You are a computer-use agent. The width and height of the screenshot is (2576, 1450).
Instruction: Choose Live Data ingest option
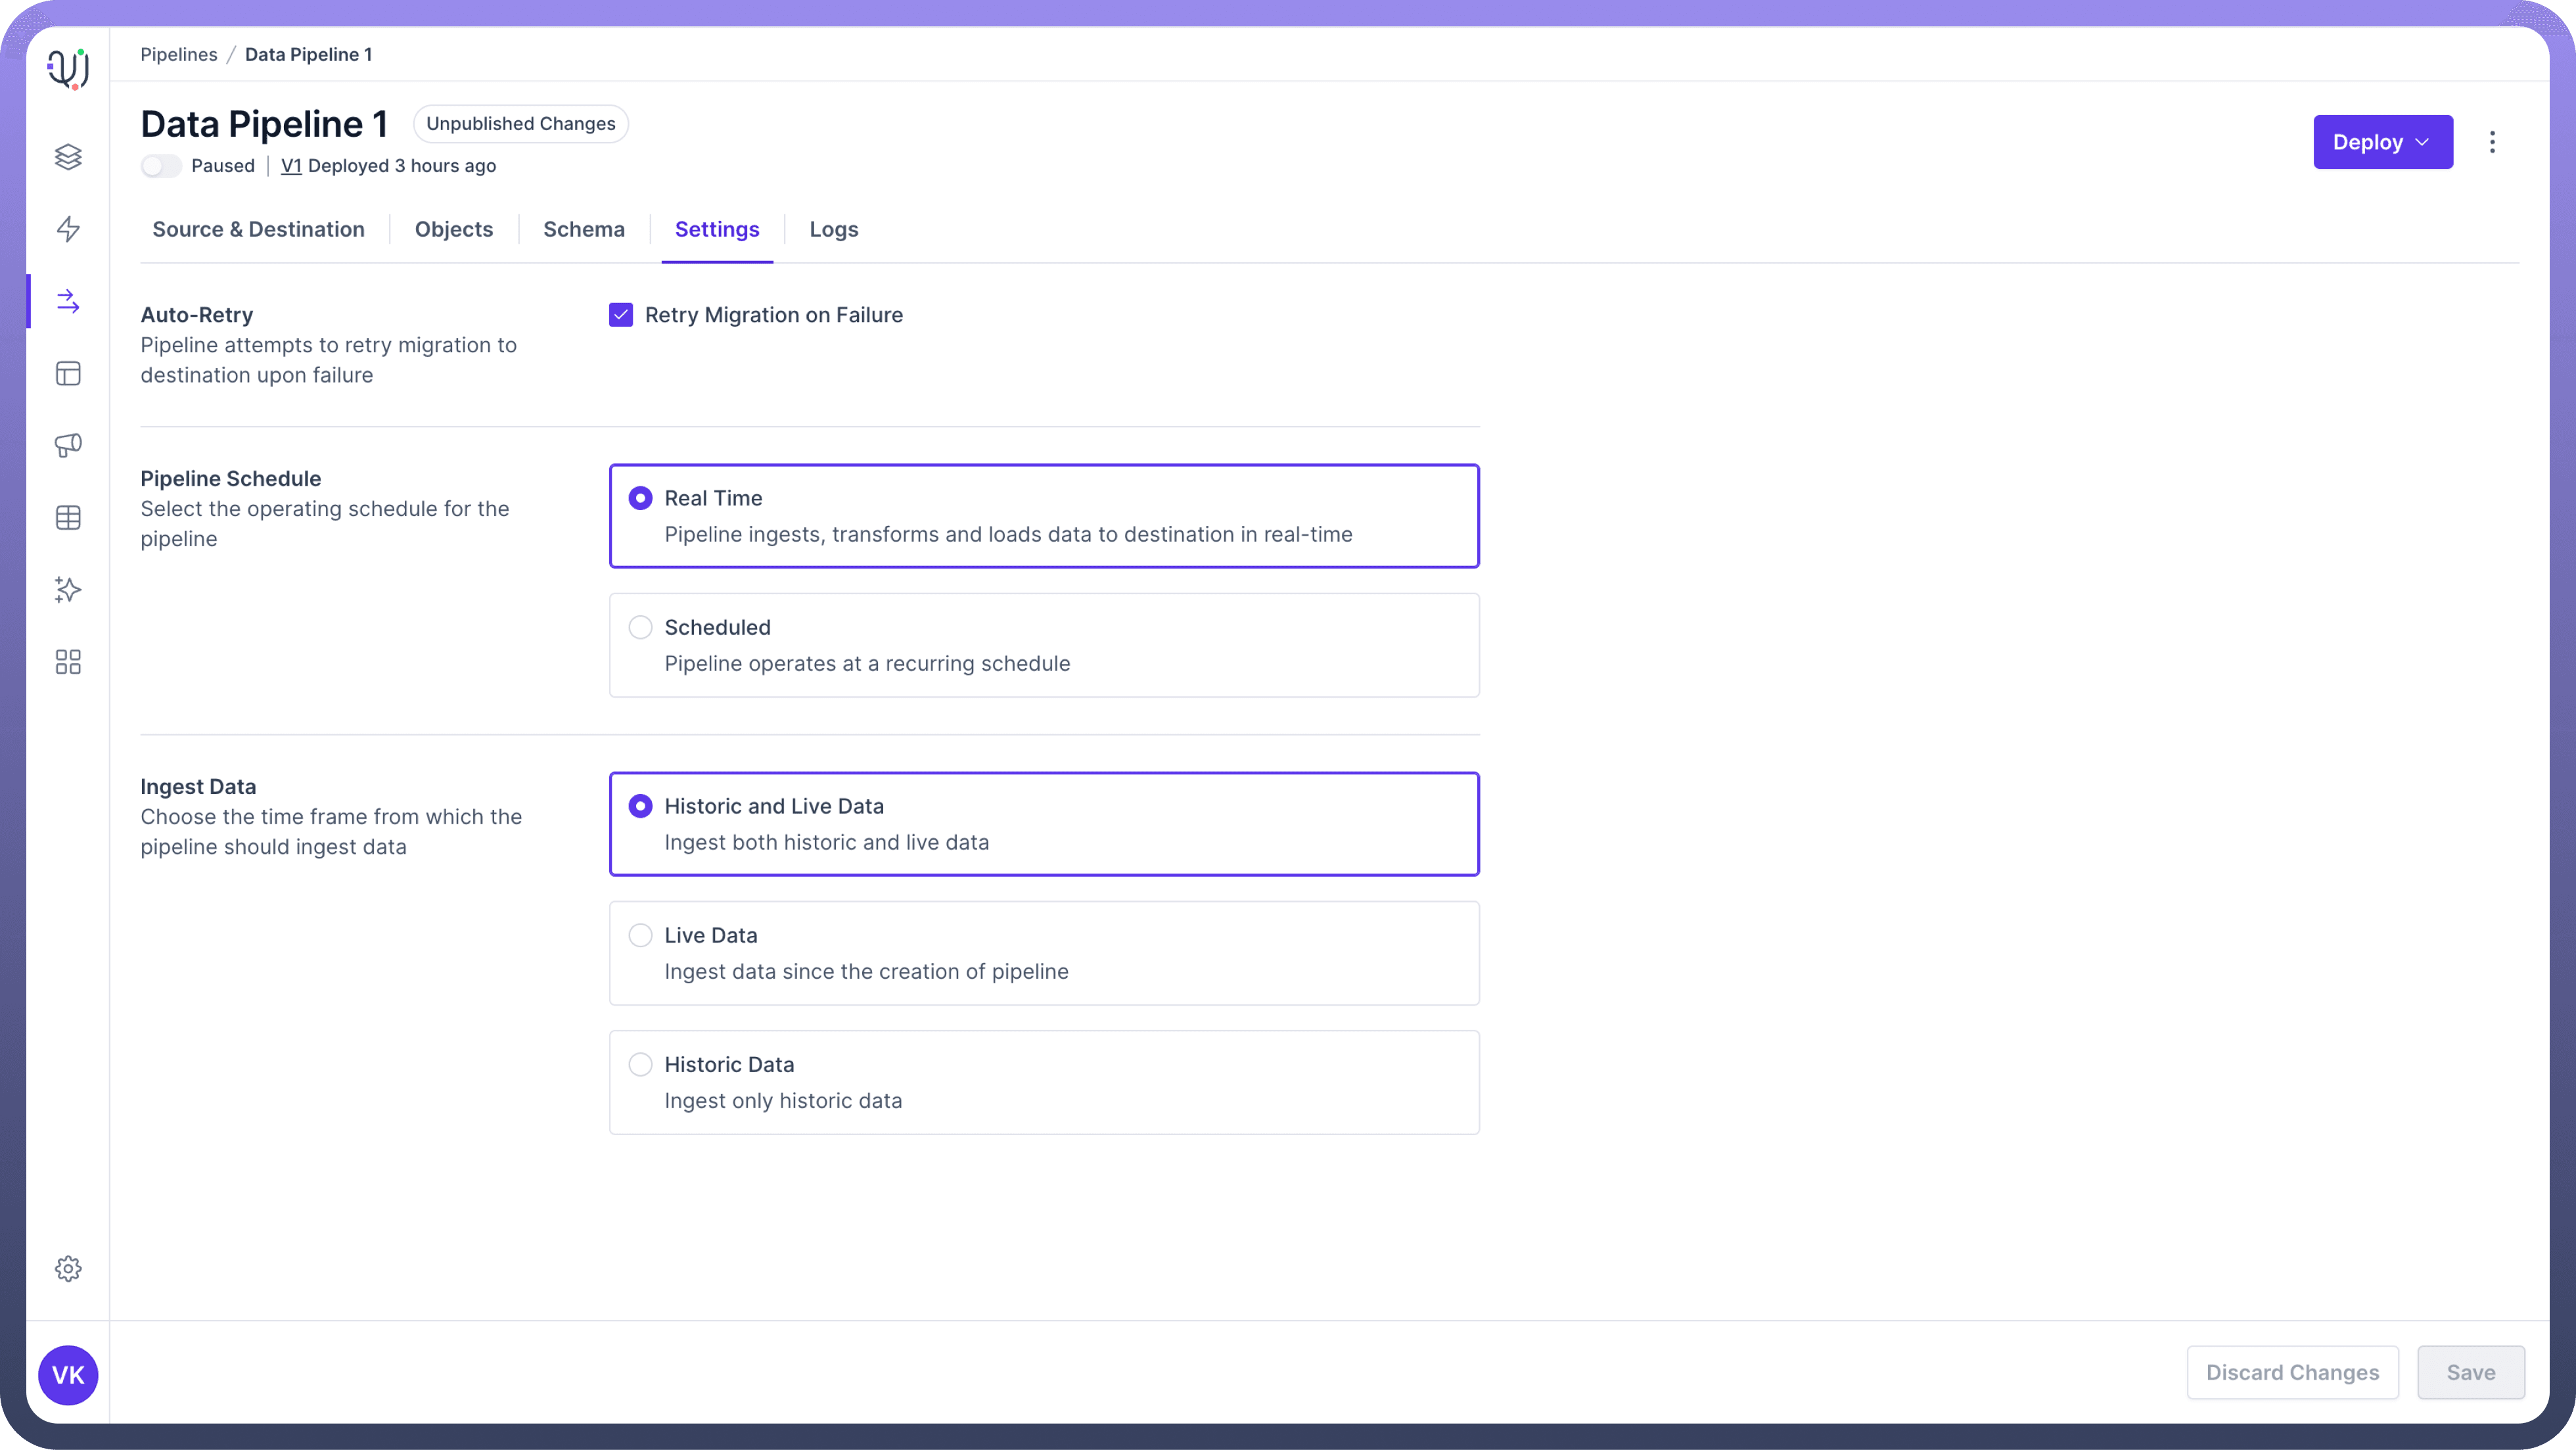640,935
